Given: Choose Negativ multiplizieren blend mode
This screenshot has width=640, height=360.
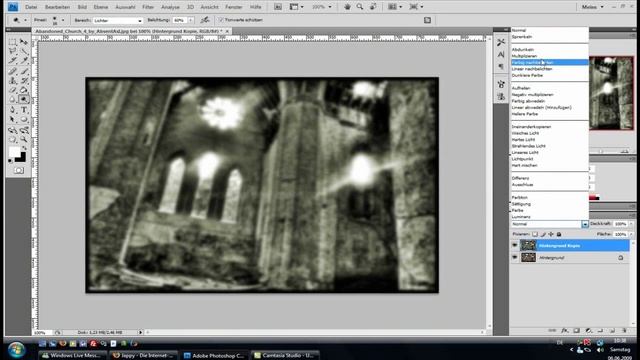Looking at the screenshot, I should tap(549, 95).
